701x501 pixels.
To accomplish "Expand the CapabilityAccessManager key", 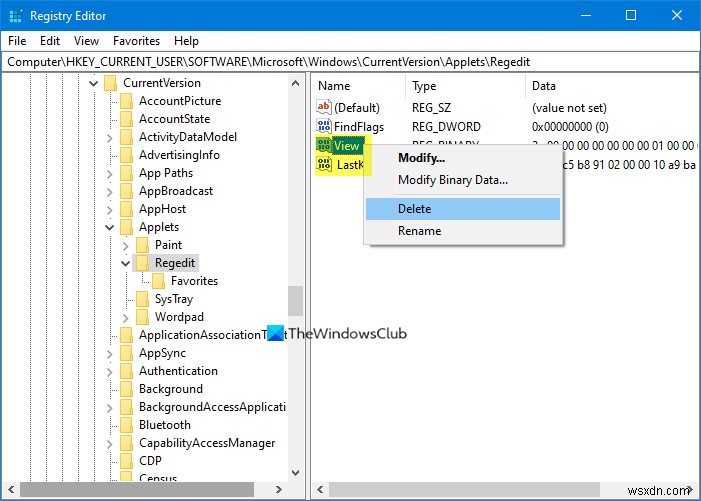I will pyautogui.click(x=110, y=444).
